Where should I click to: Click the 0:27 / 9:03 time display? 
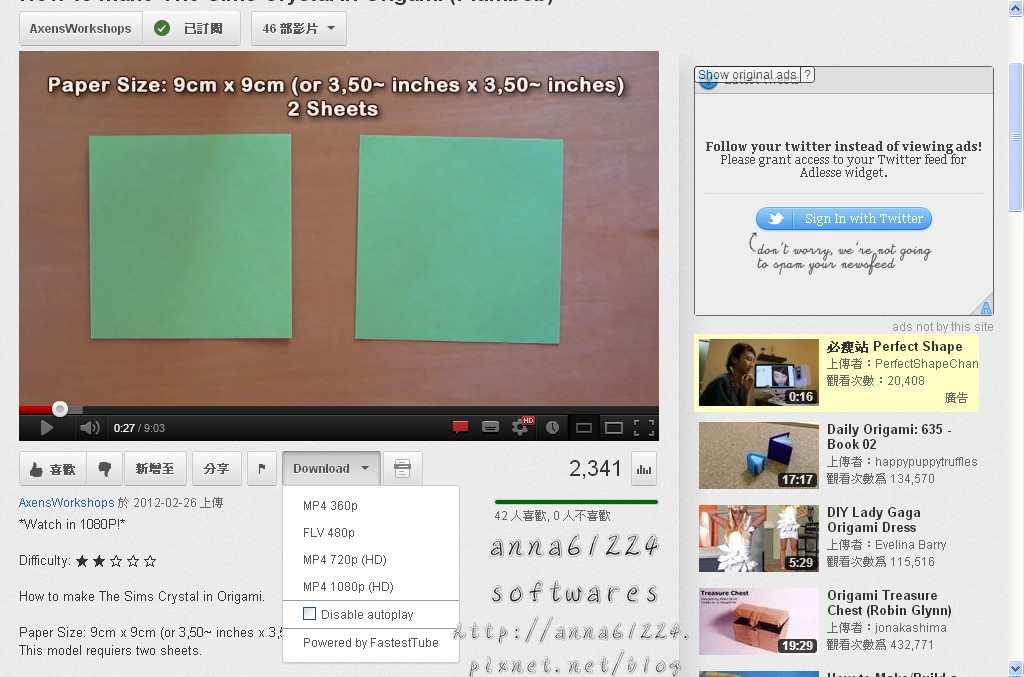pyautogui.click(x=139, y=428)
